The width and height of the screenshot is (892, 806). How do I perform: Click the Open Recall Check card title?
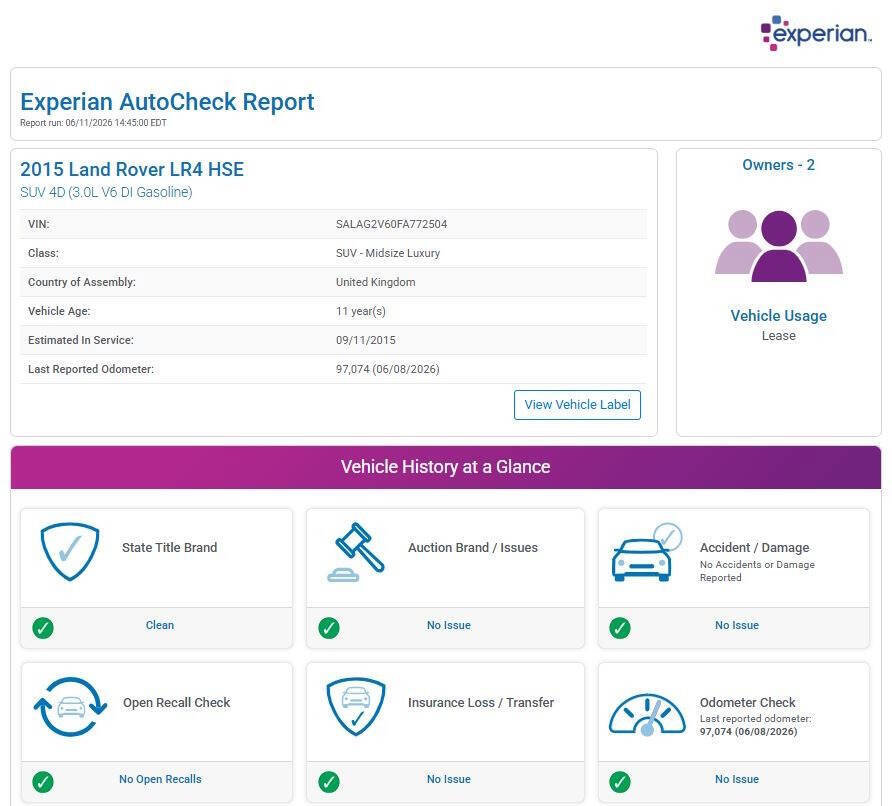[177, 702]
